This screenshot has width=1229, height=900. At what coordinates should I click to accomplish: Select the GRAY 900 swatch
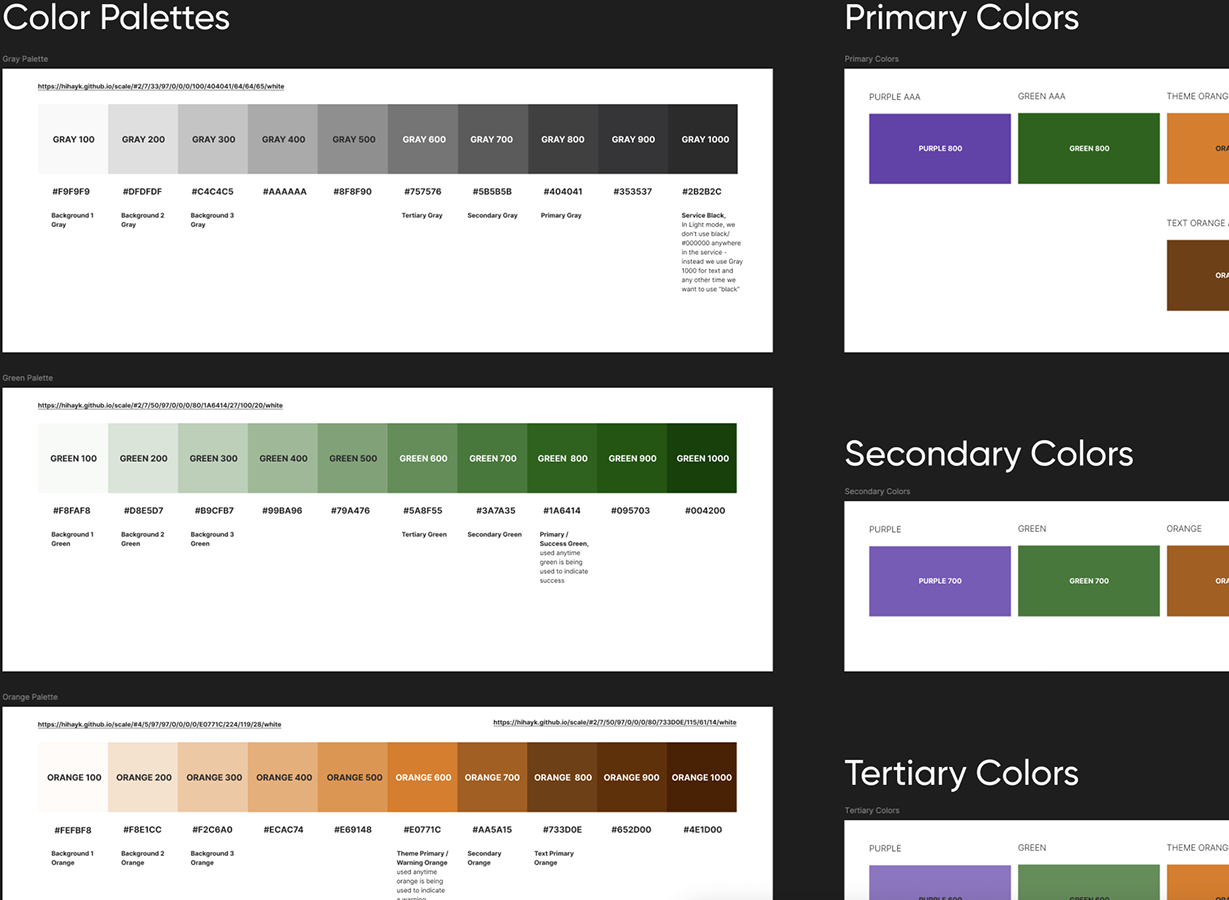[x=633, y=139]
